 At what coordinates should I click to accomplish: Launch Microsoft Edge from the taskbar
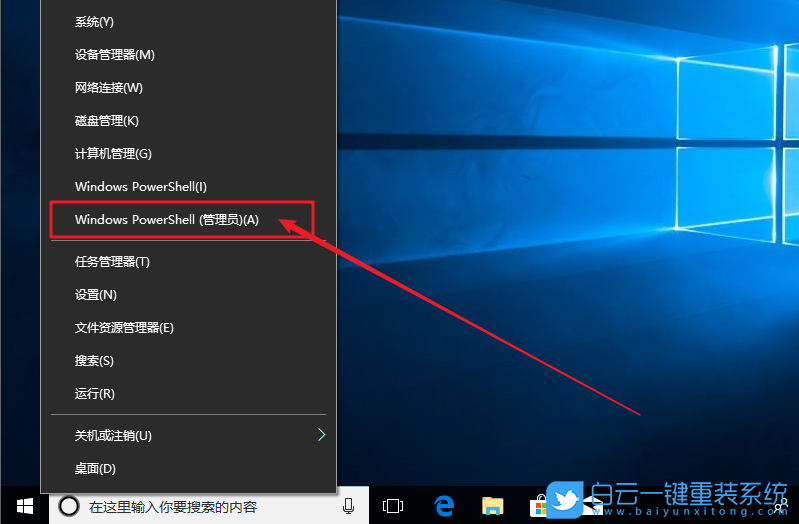[443, 506]
